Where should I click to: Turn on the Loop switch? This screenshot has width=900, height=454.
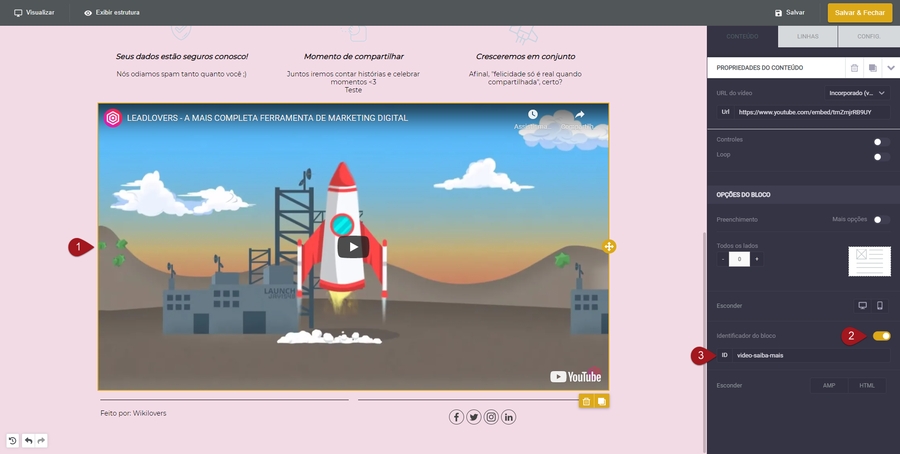point(880,157)
